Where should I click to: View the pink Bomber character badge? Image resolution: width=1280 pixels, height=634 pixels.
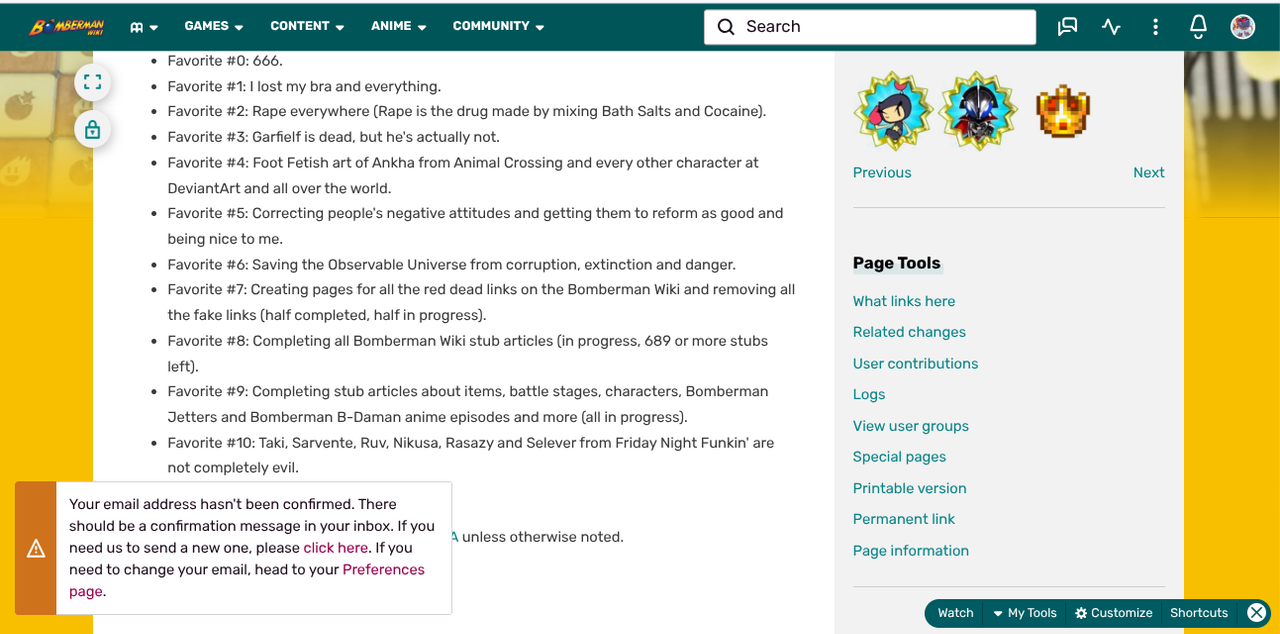(x=894, y=111)
